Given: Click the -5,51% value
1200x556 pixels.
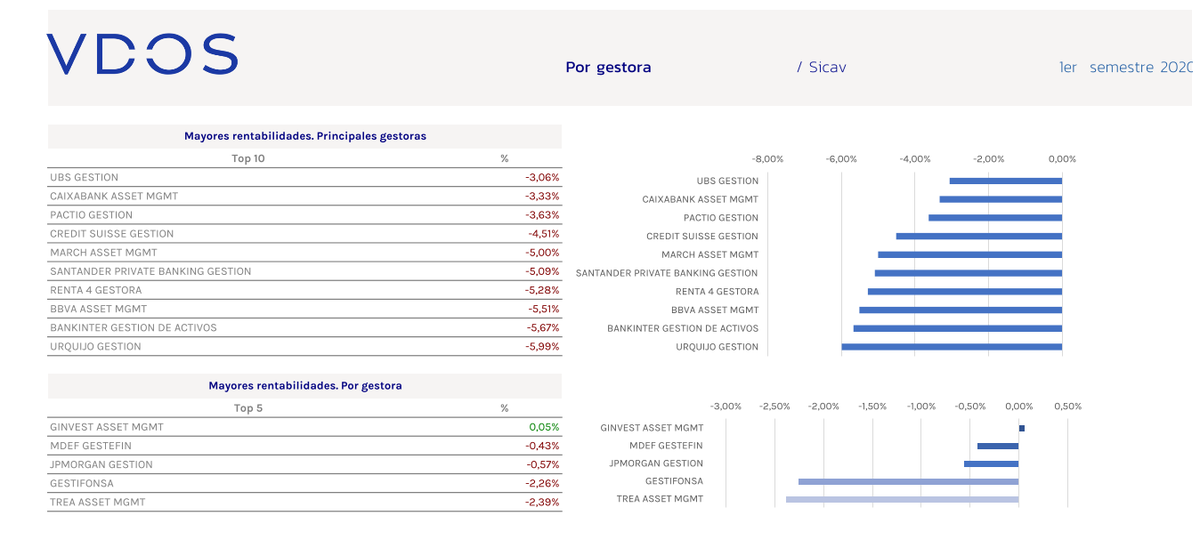Looking at the screenshot, I should click(x=543, y=309).
